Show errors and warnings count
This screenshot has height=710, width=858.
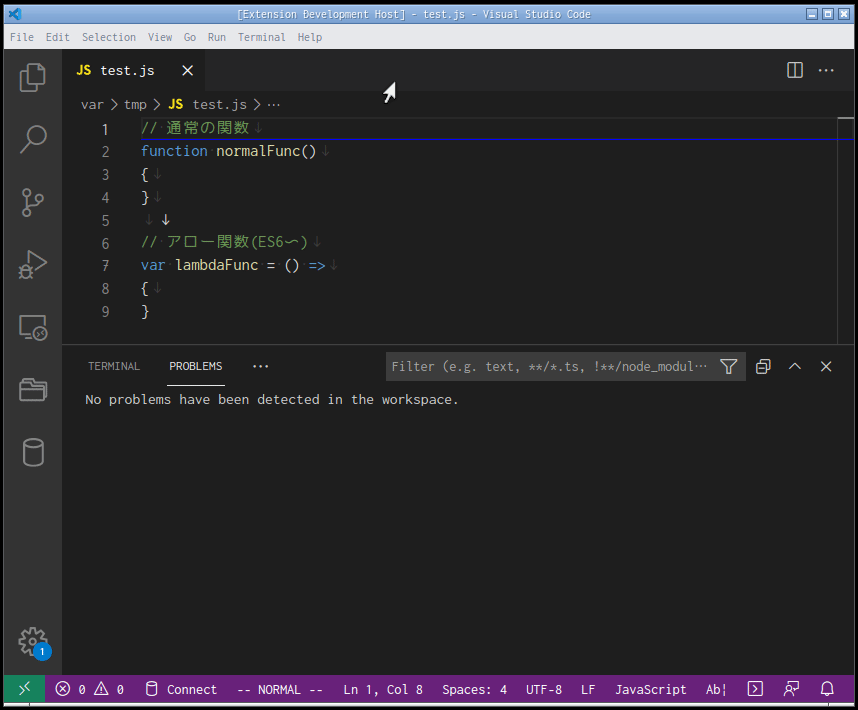[x=90, y=689]
